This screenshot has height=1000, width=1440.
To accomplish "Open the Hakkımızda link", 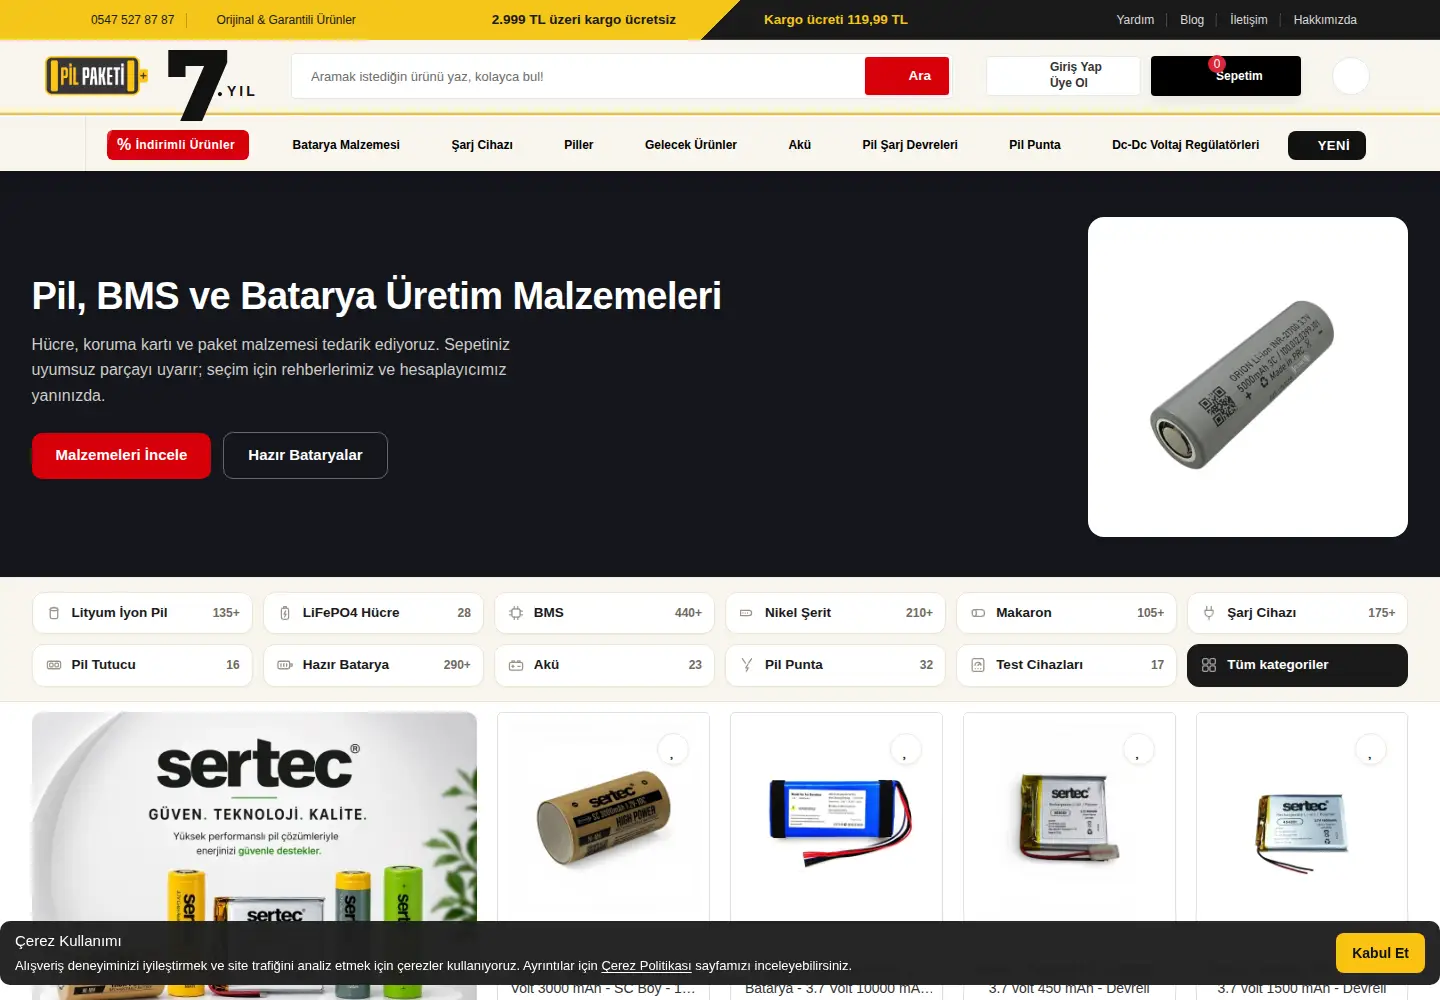I will pos(1325,20).
